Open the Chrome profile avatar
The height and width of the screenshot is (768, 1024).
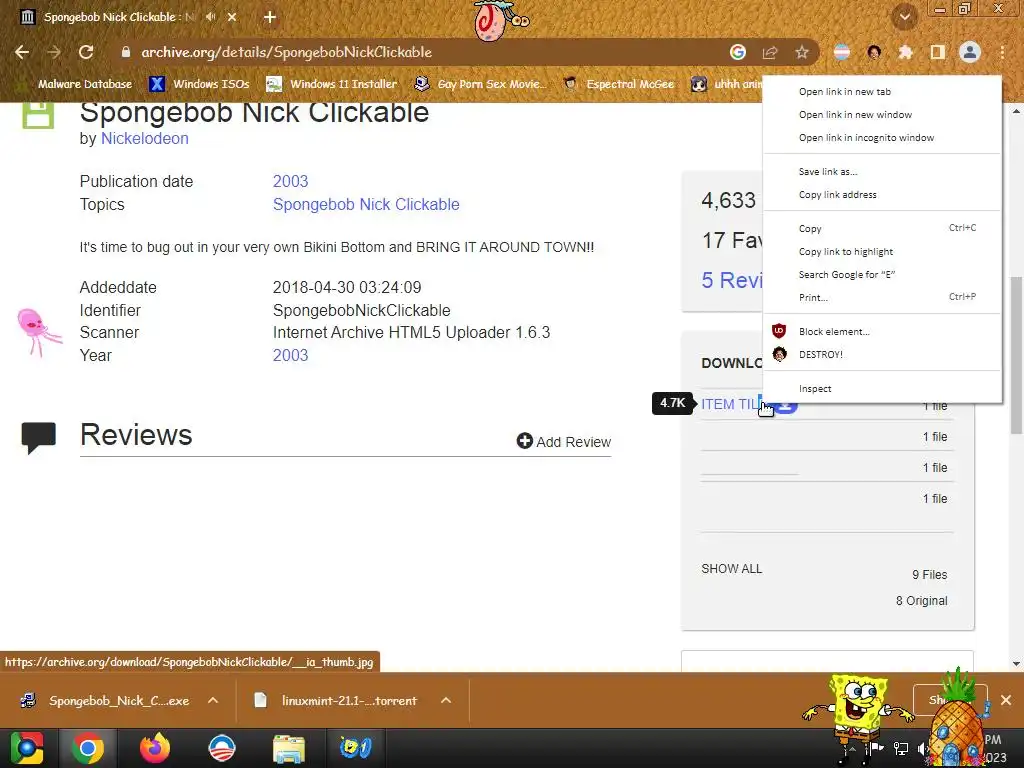coord(970,52)
